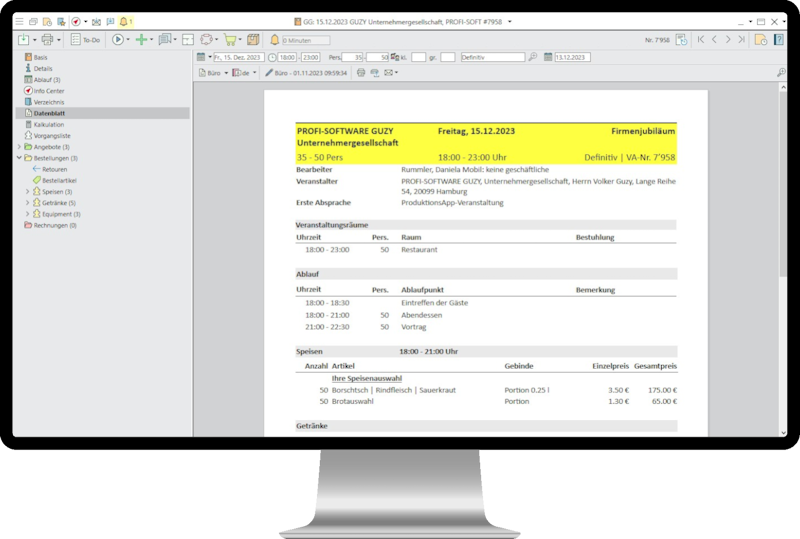
Task: Jump to the first record arrow
Action: (701, 39)
